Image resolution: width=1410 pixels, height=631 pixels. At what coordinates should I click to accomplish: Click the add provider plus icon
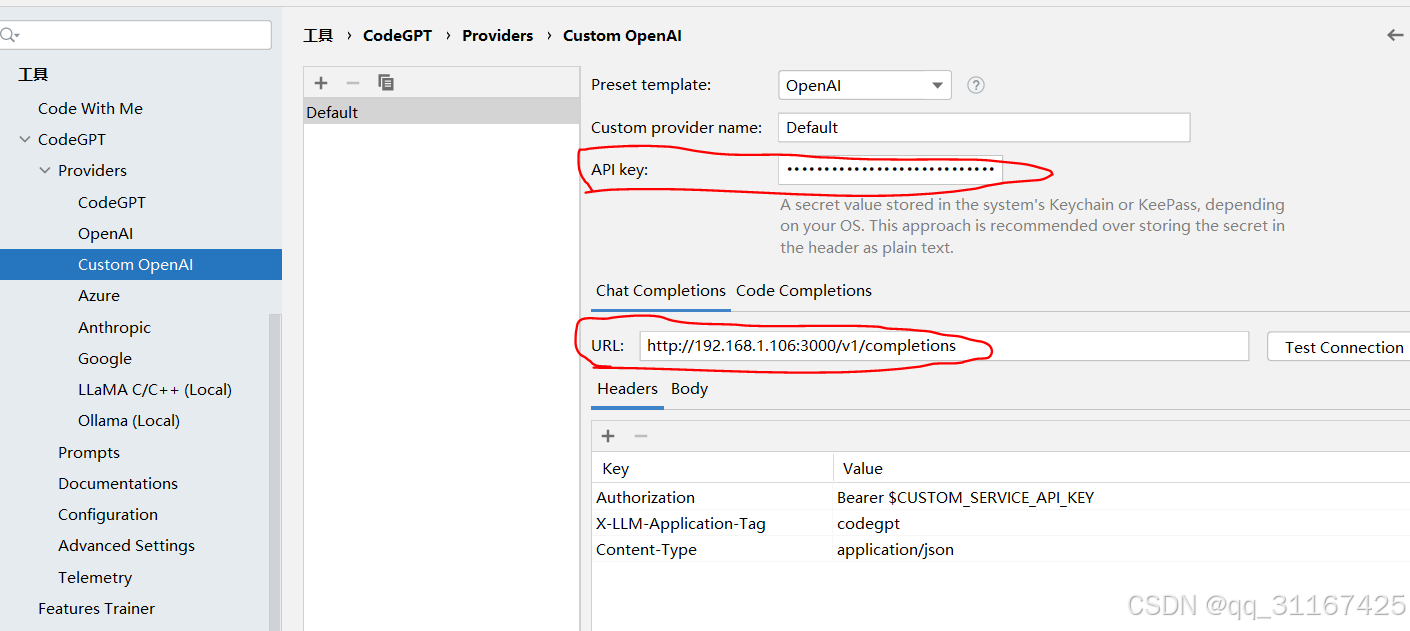pyautogui.click(x=320, y=82)
